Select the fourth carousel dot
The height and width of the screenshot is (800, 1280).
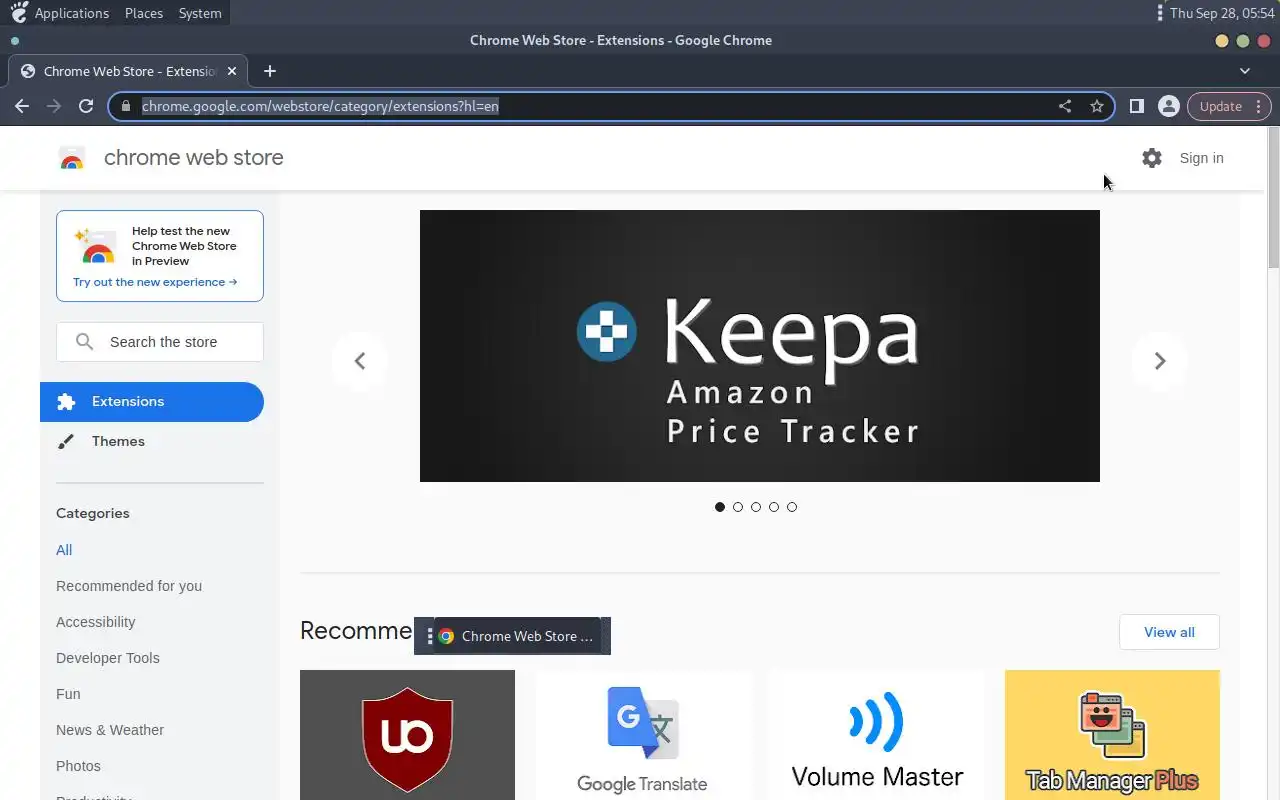(x=774, y=507)
